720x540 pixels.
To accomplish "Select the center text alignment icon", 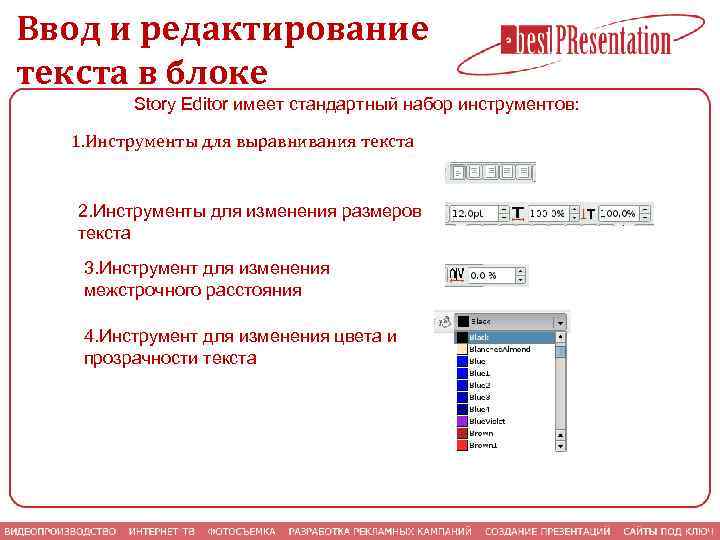I will 474,172.
